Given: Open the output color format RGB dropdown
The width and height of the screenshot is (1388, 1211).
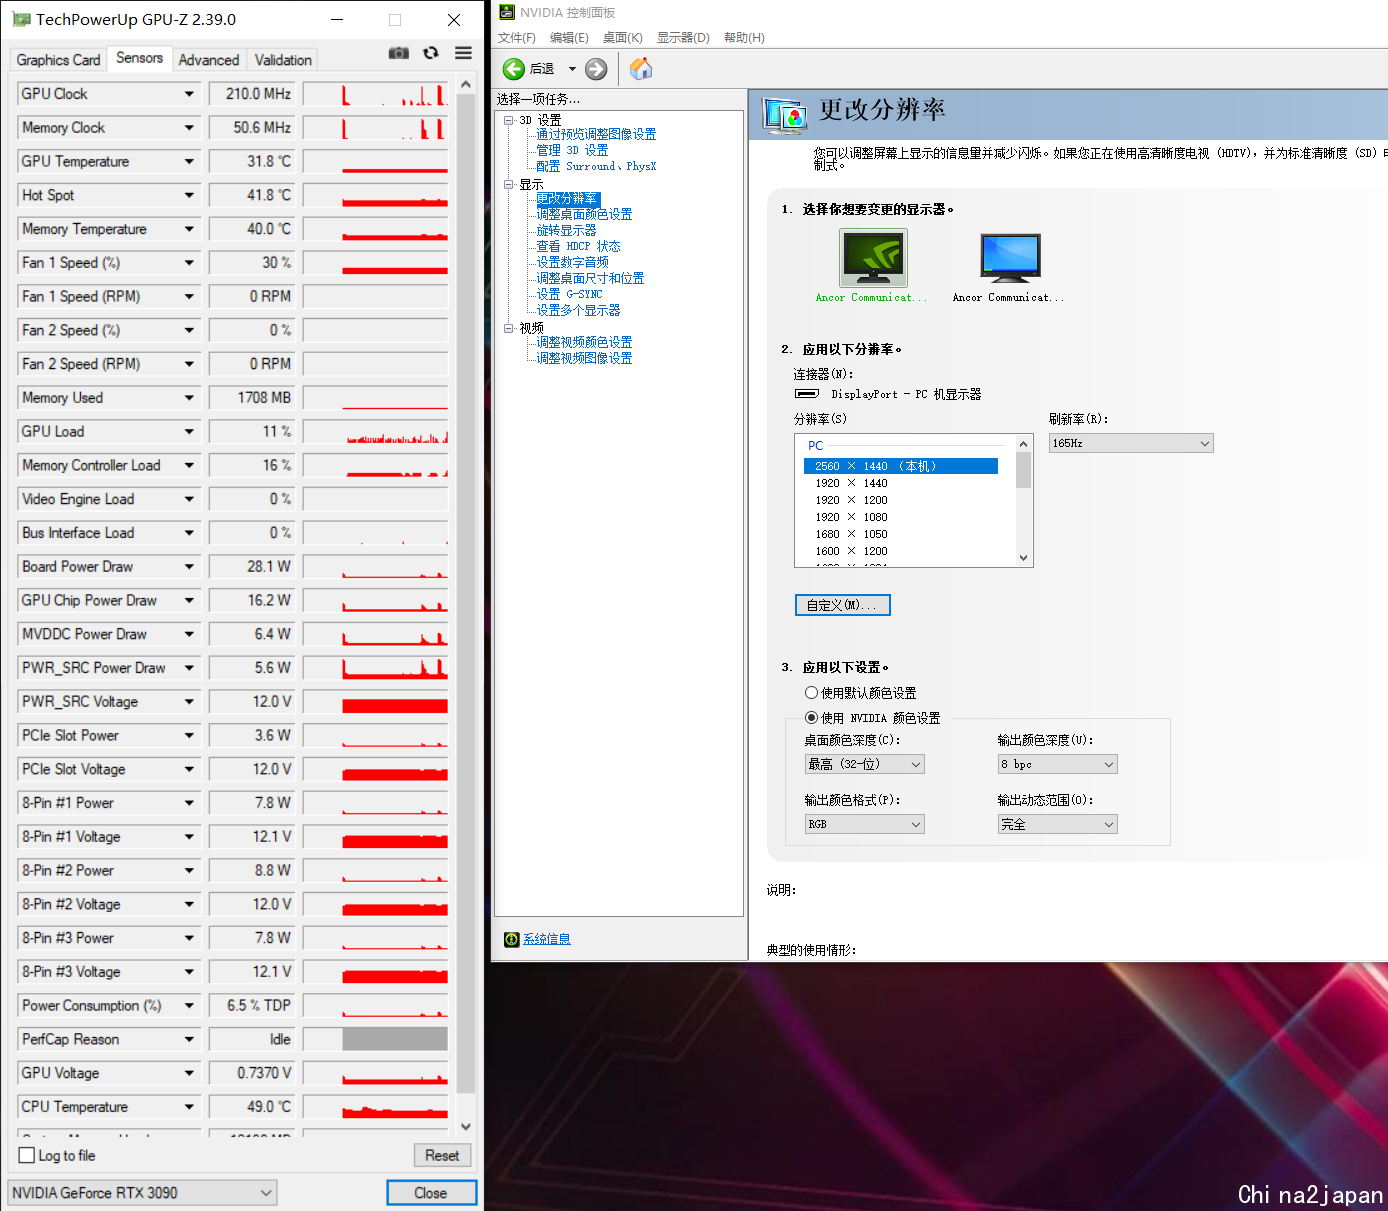Looking at the screenshot, I should [x=865, y=824].
